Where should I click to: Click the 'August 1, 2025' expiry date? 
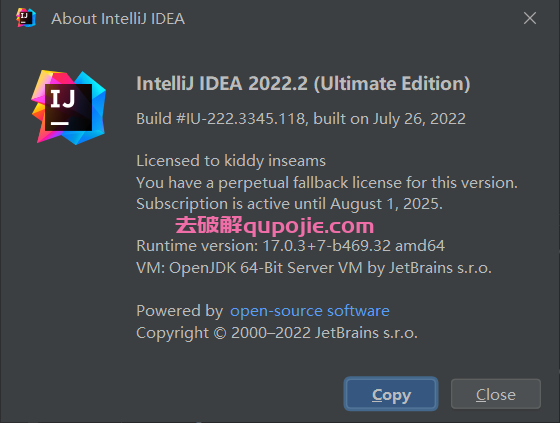tap(386, 204)
